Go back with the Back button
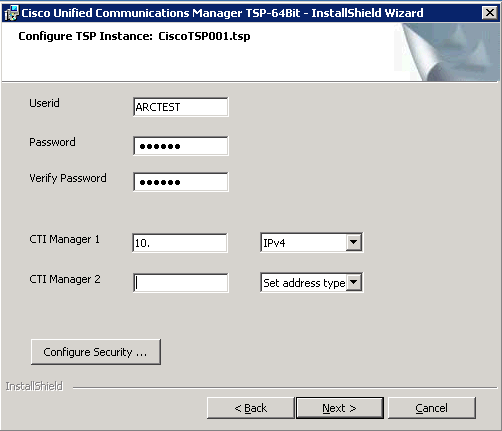 251,408
